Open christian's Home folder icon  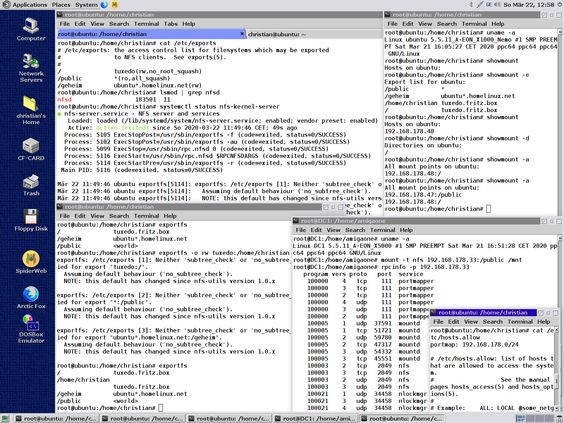pyautogui.click(x=31, y=110)
